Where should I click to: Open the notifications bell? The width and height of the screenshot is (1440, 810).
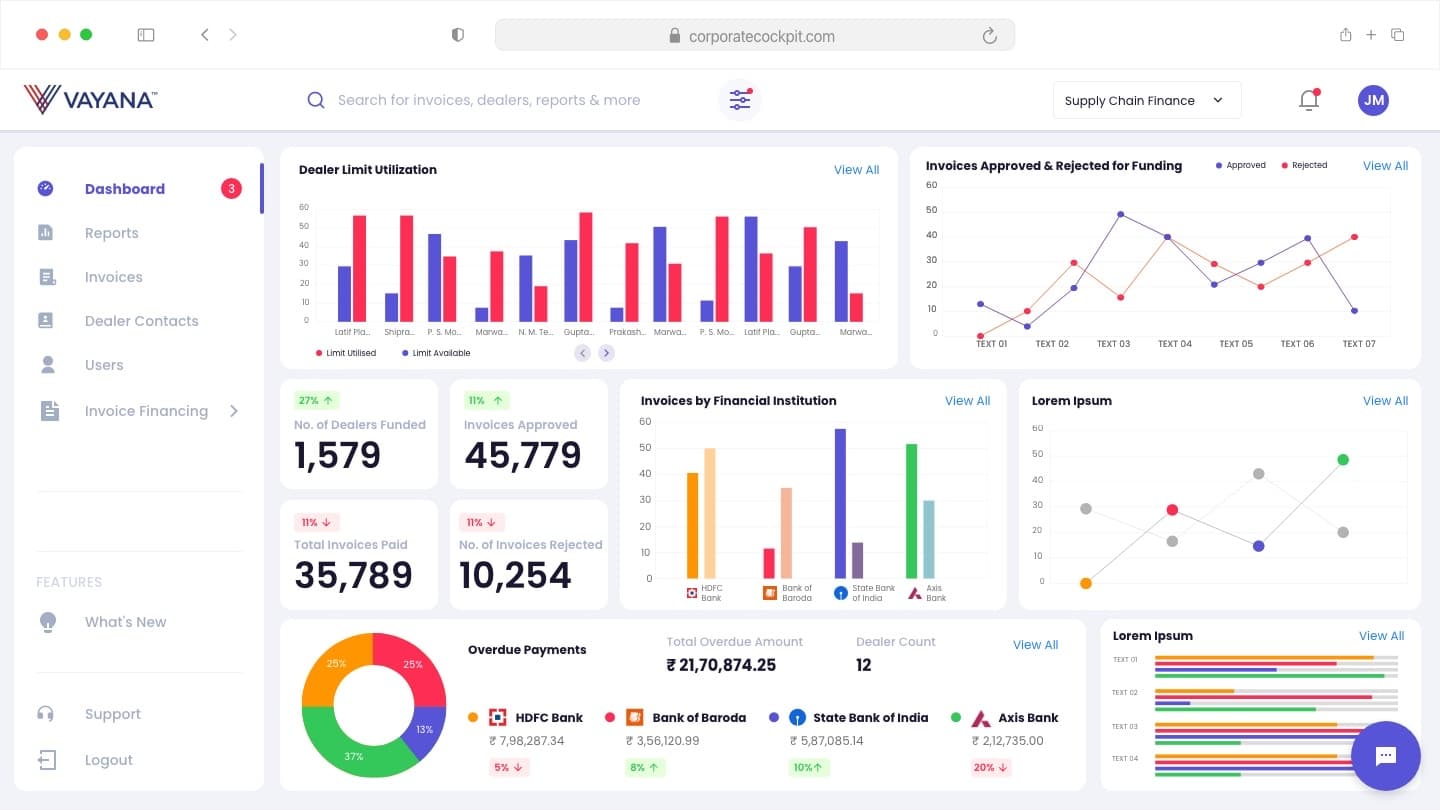click(x=1309, y=99)
